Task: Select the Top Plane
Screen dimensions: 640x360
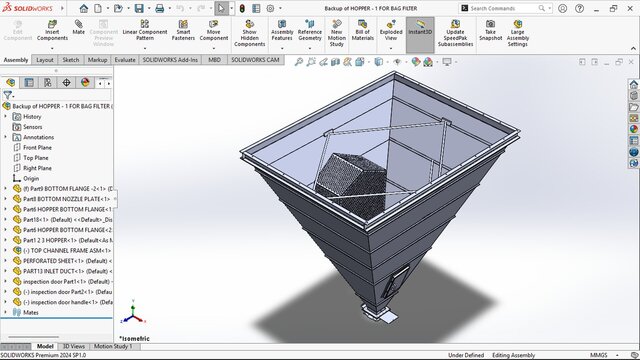Action: (36, 158)
